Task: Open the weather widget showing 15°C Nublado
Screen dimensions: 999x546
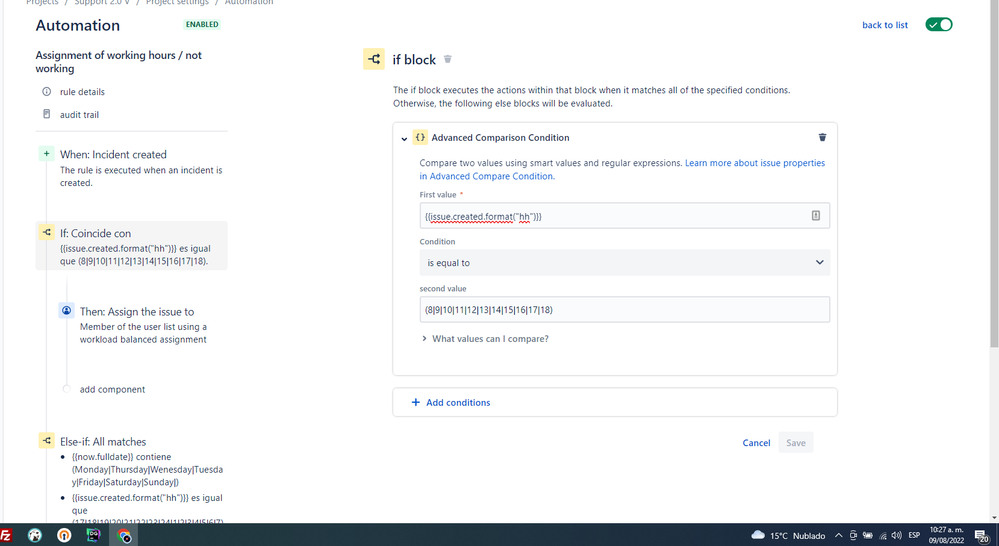Action: (788, 535)
